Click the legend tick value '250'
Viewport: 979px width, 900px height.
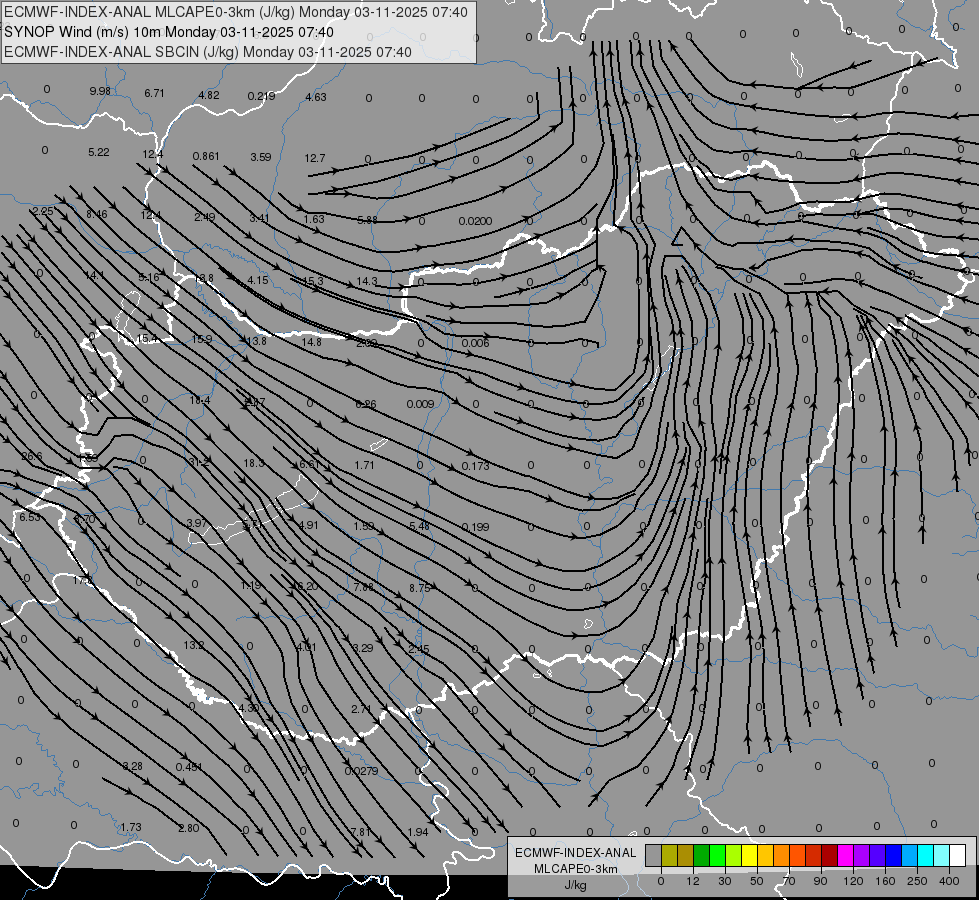tap(917, 881)
